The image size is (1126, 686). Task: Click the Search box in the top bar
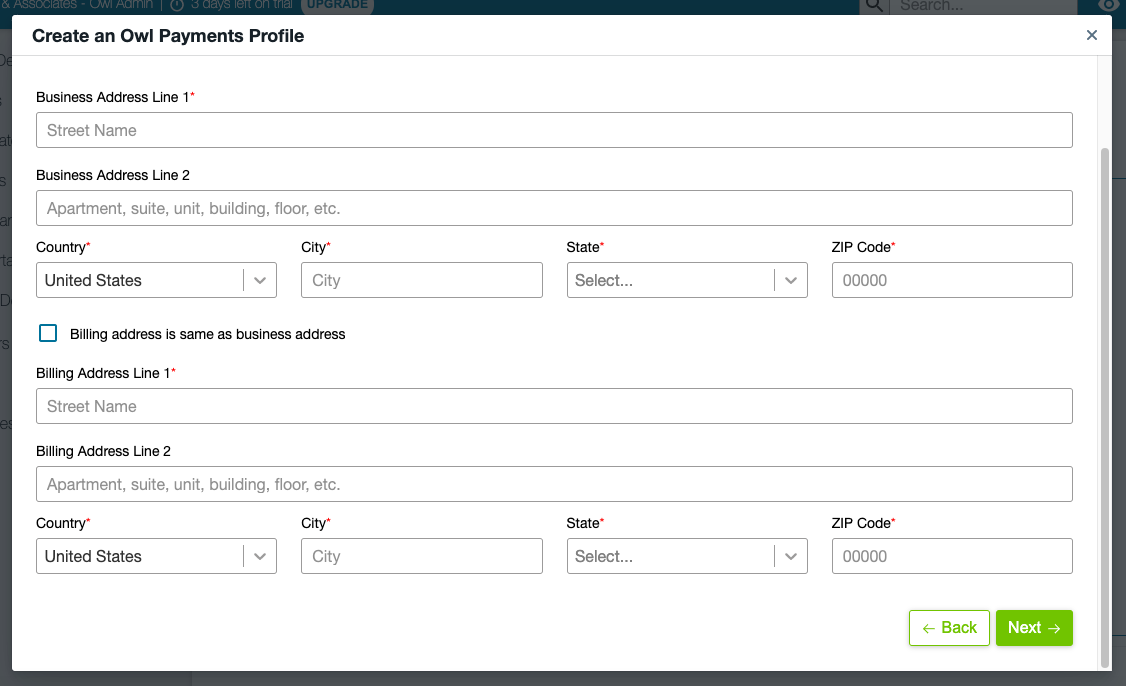point(983,6)
